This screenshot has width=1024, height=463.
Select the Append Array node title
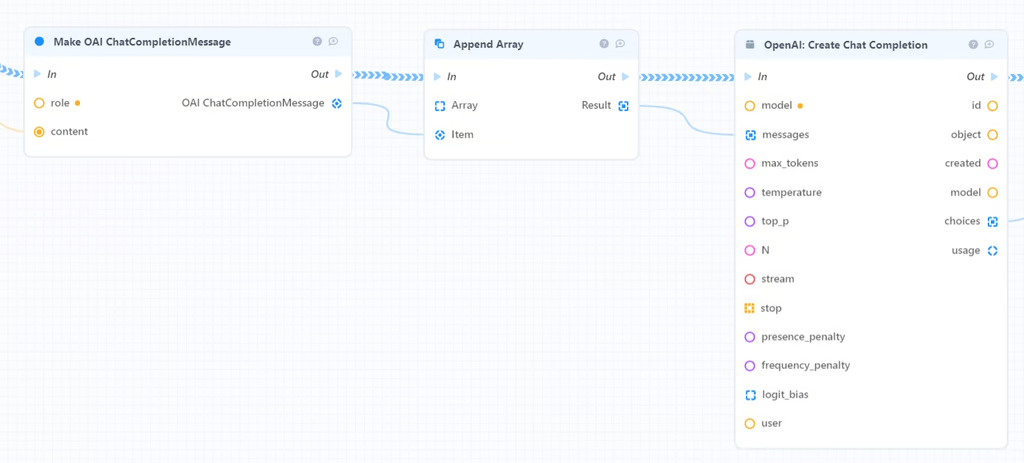[488, 44]
